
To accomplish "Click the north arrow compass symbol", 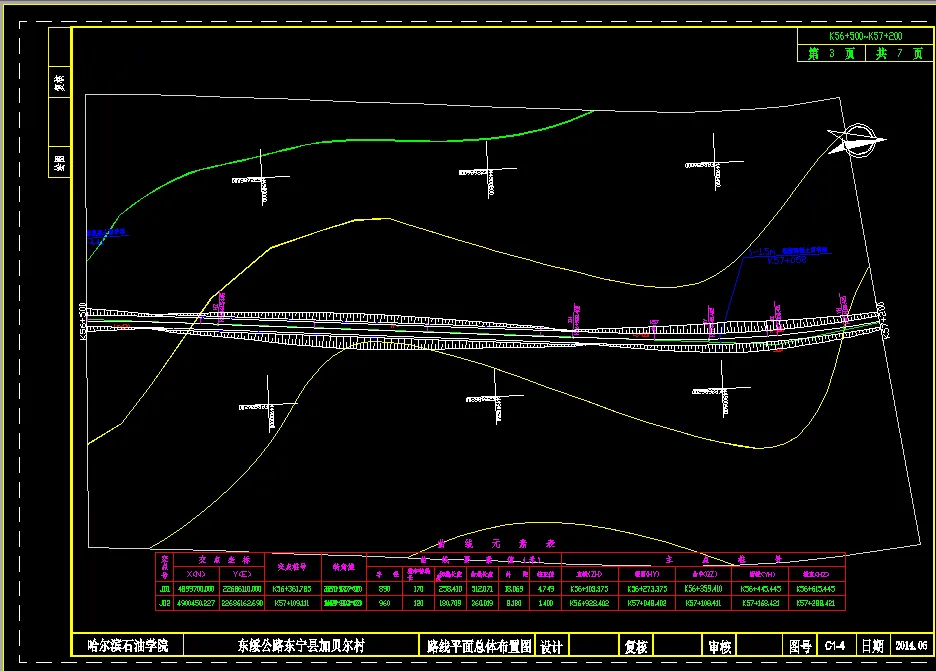I will click(x=857, y=141).
